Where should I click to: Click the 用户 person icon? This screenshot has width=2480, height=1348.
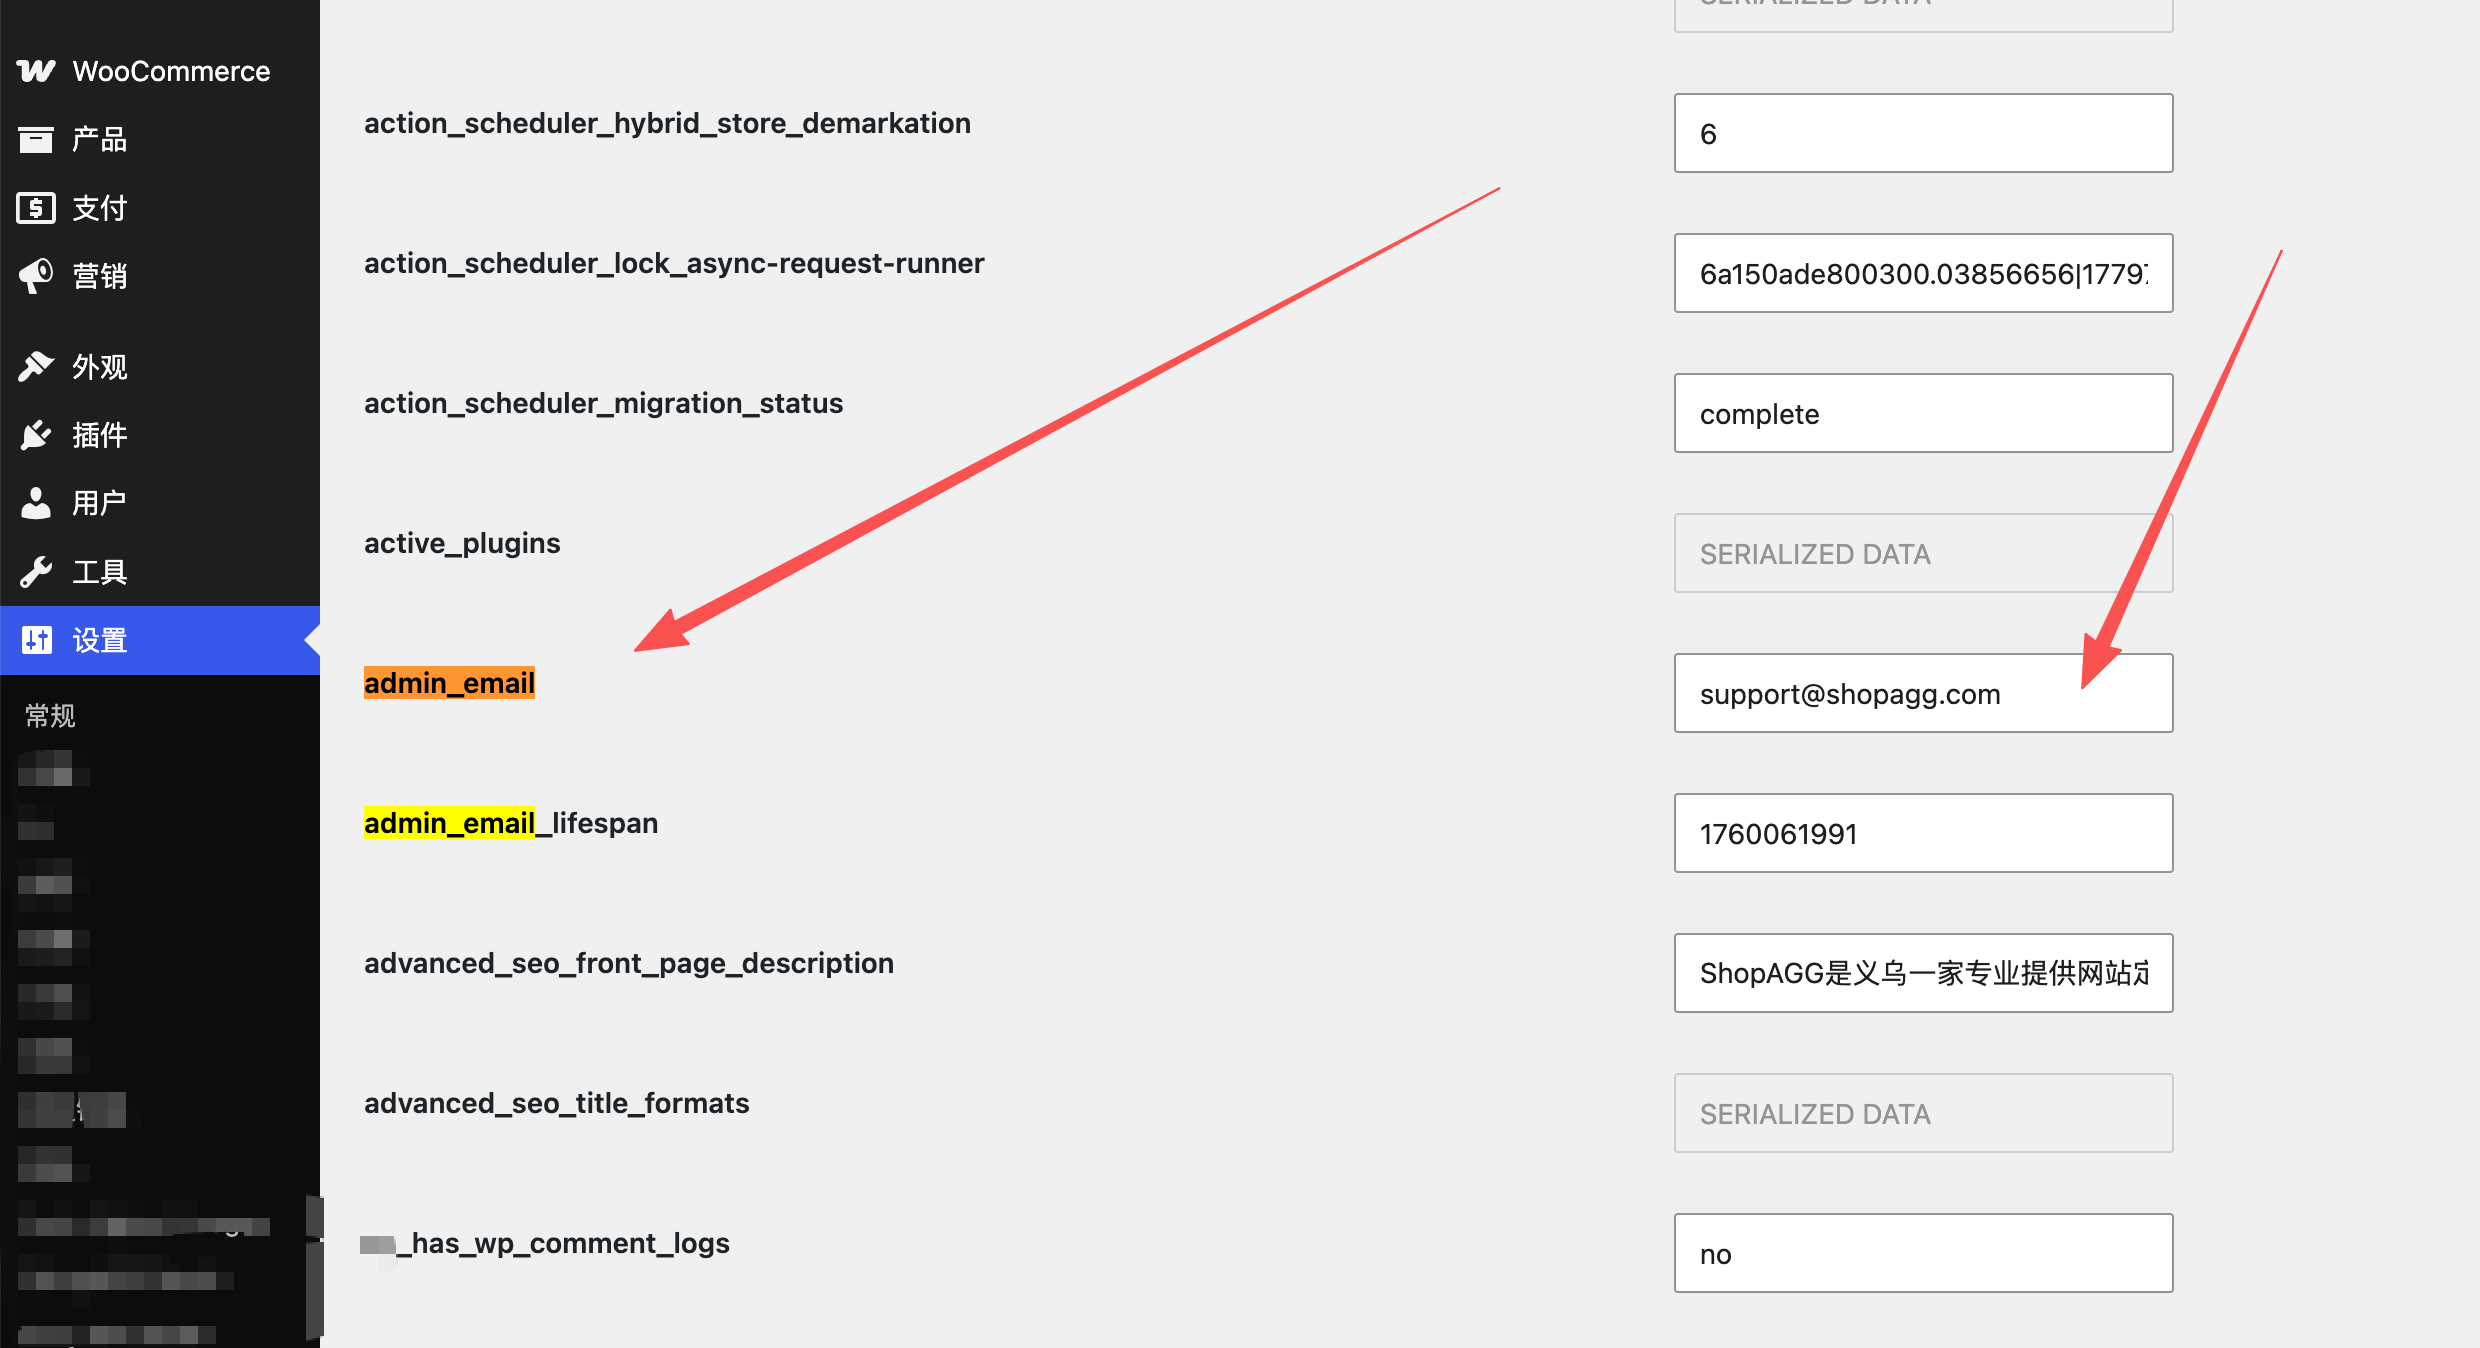point(36,503)
